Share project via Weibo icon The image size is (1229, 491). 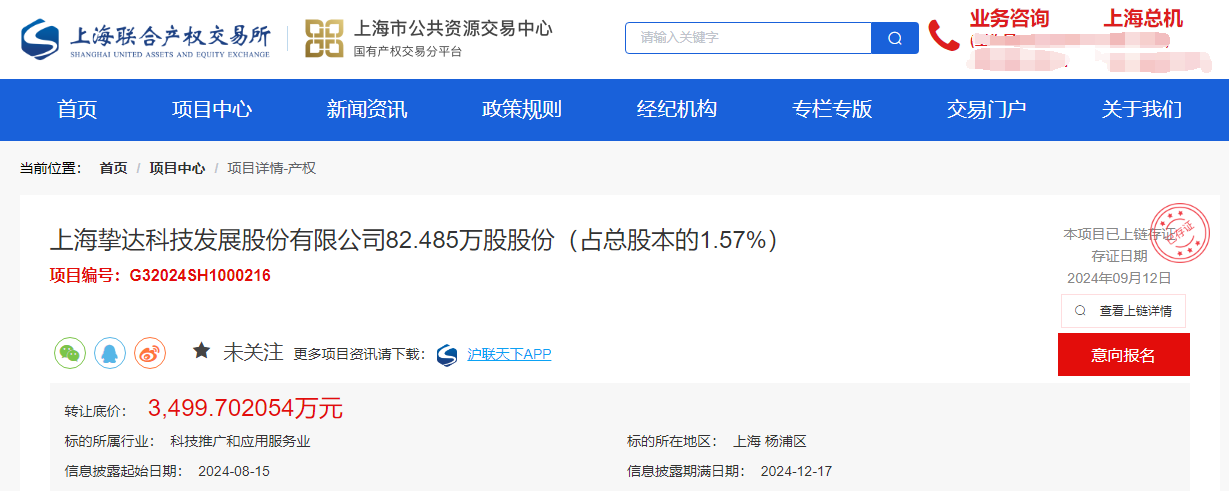tap(150, 353)
